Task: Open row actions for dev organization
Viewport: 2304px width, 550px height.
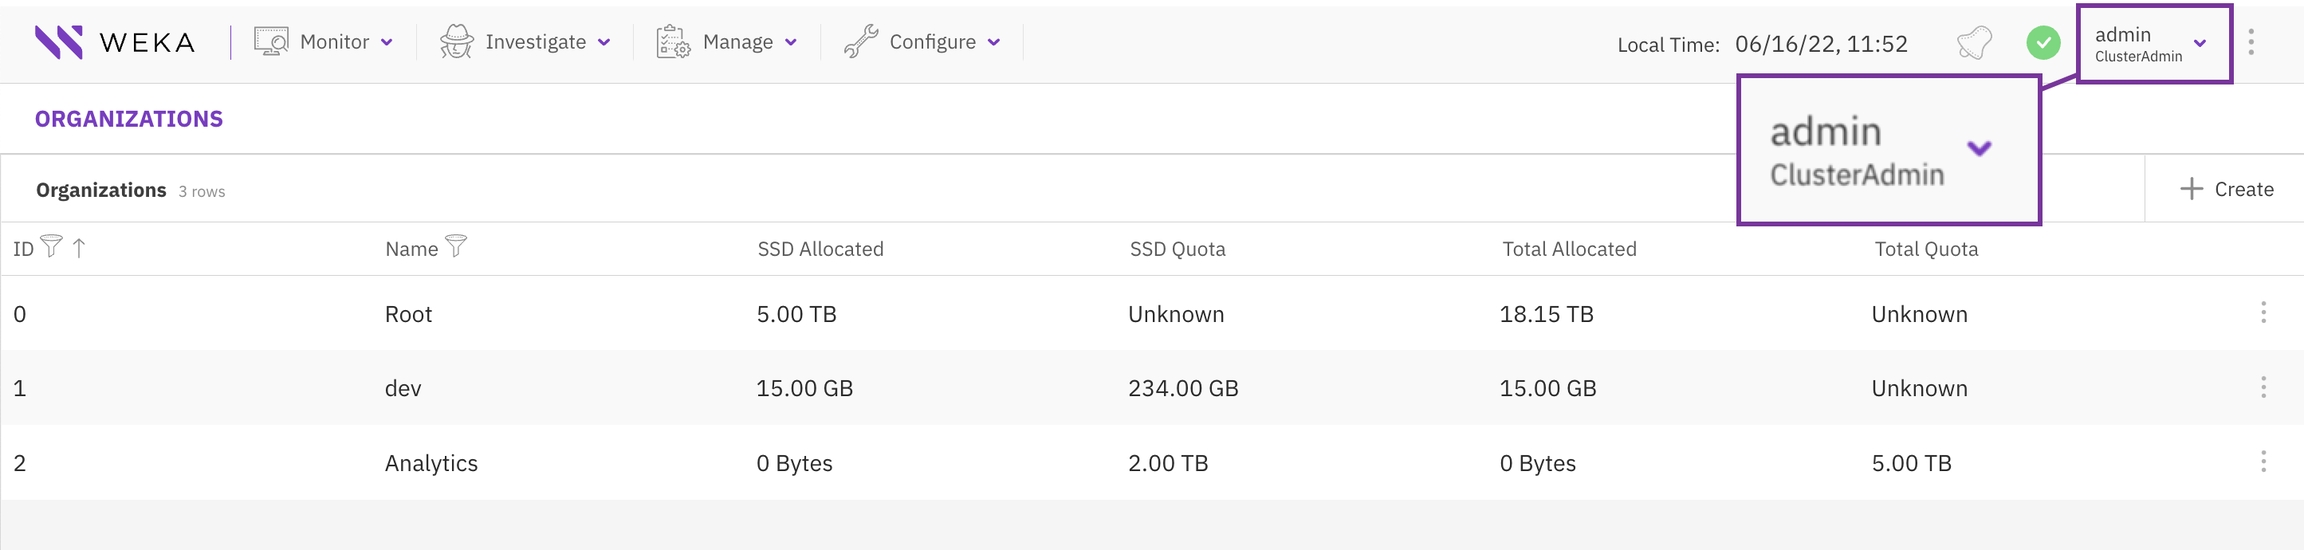Action: point(2263,387)
